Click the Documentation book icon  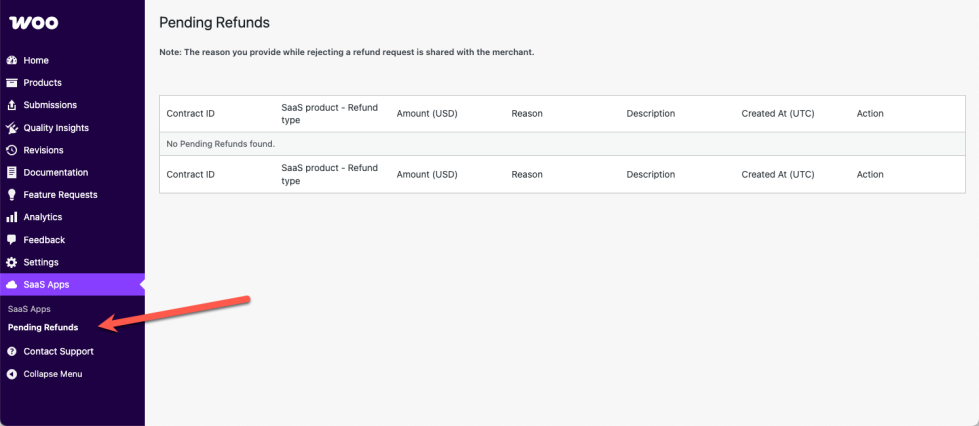(12, 172)
